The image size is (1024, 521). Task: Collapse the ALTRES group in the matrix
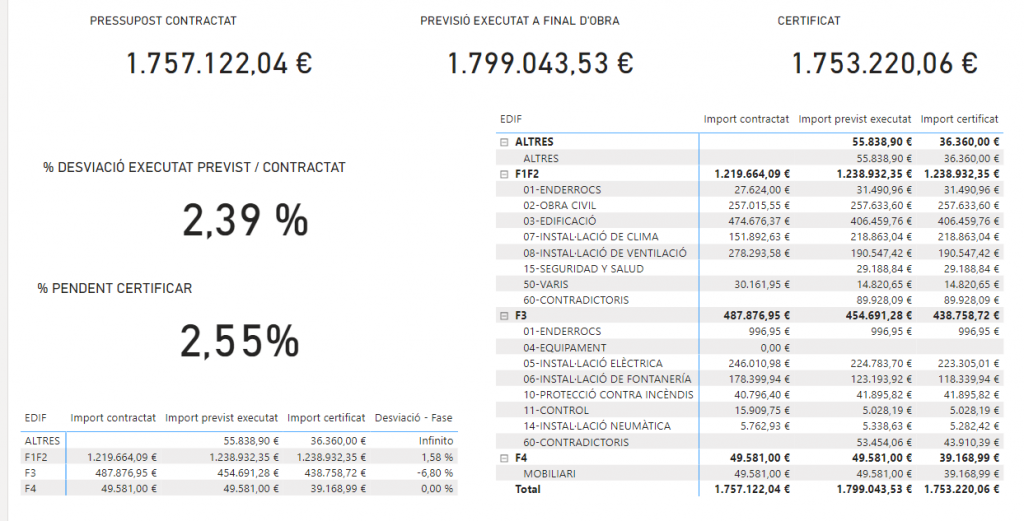coord(505,142)
